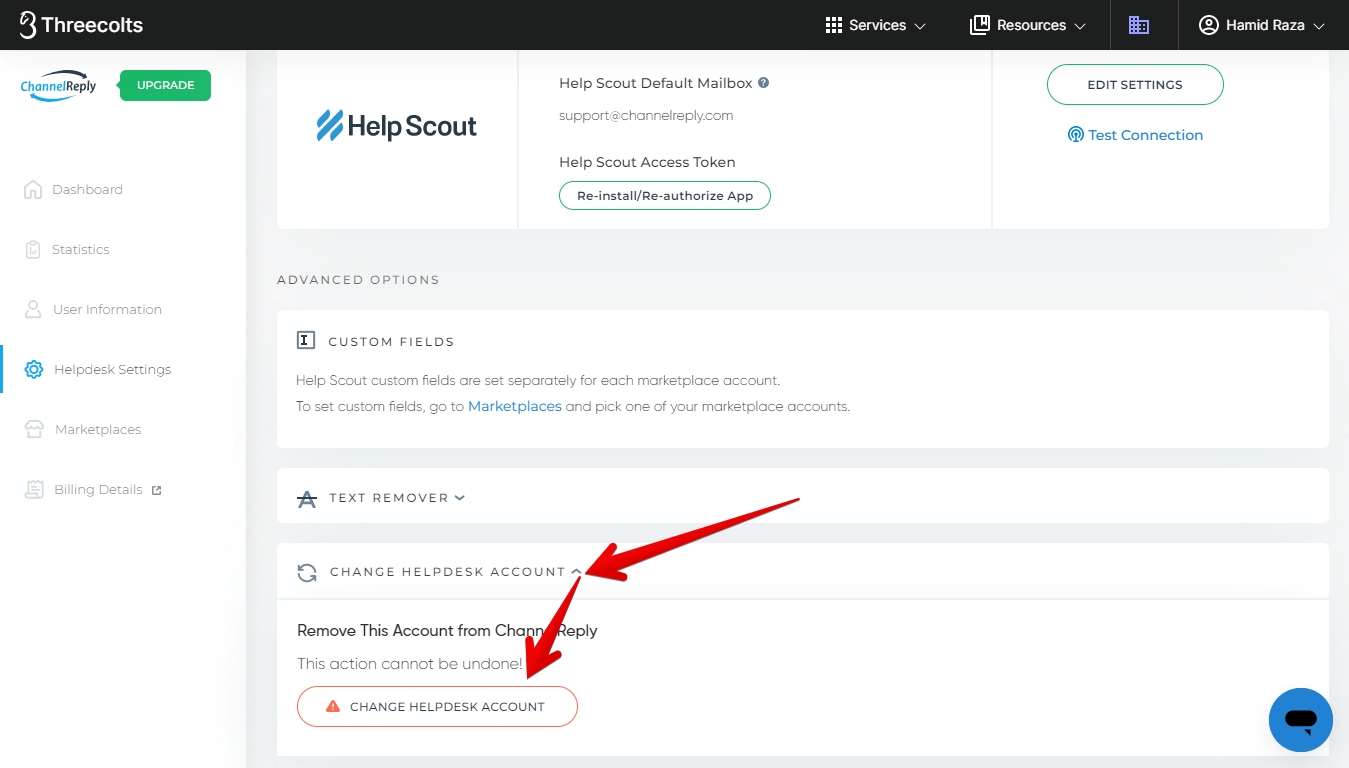This screenshot has width=1349, height=768.
Task: Open the blue chat support widget
Action: [x=1300, y=720]
